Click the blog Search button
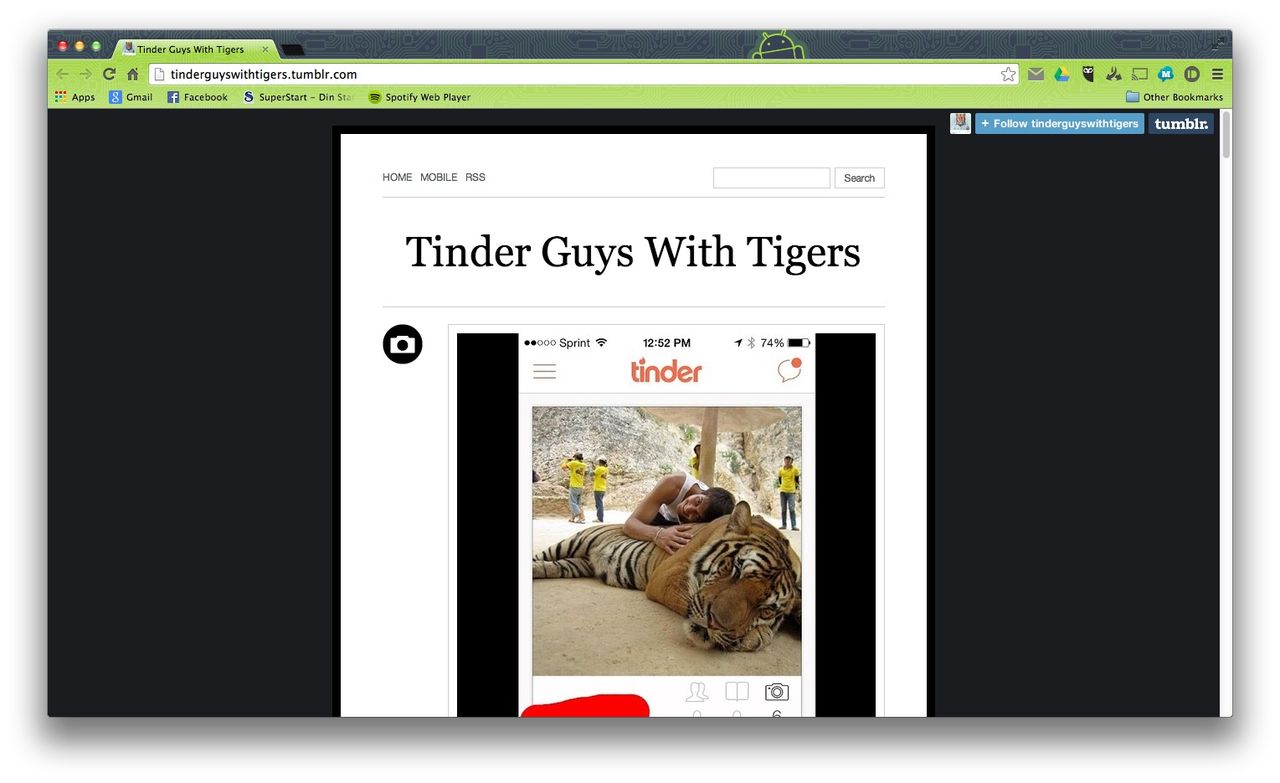Image resolution: width=1280 pixels, height=783 pixels. 859,178
